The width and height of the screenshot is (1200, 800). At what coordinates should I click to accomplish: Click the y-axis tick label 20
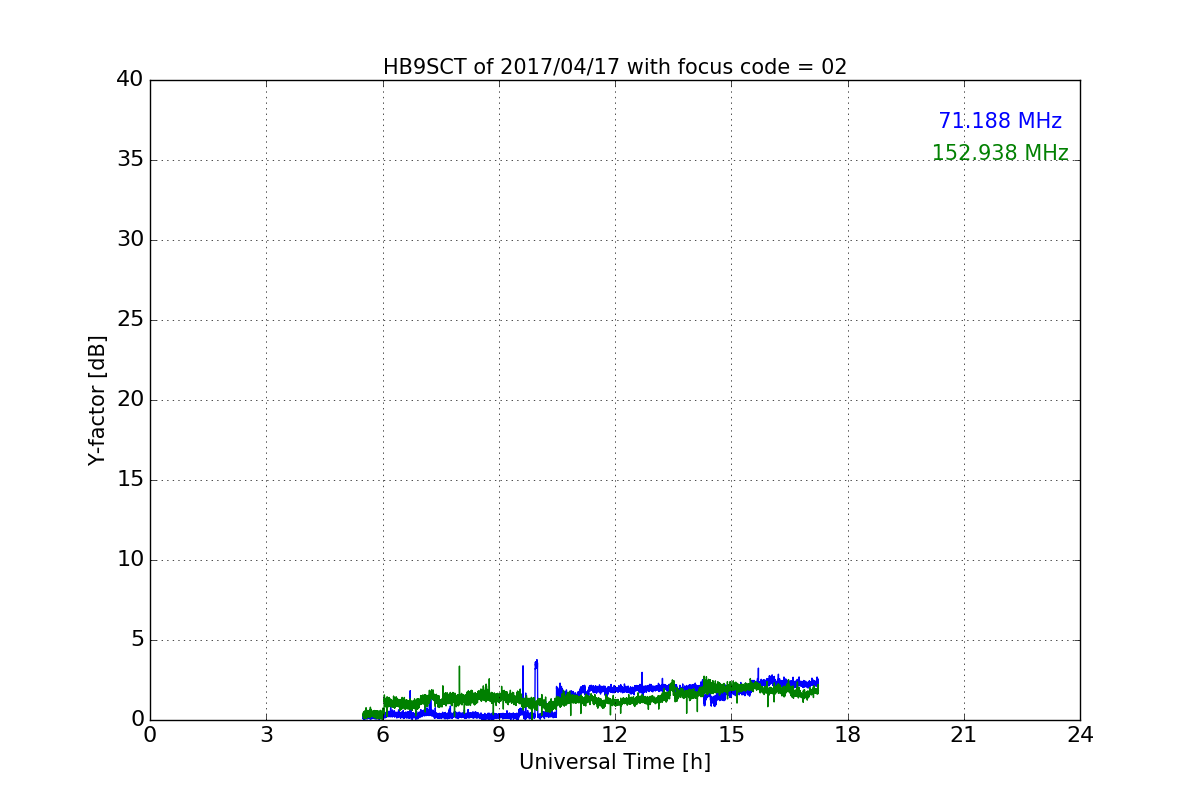130,399
